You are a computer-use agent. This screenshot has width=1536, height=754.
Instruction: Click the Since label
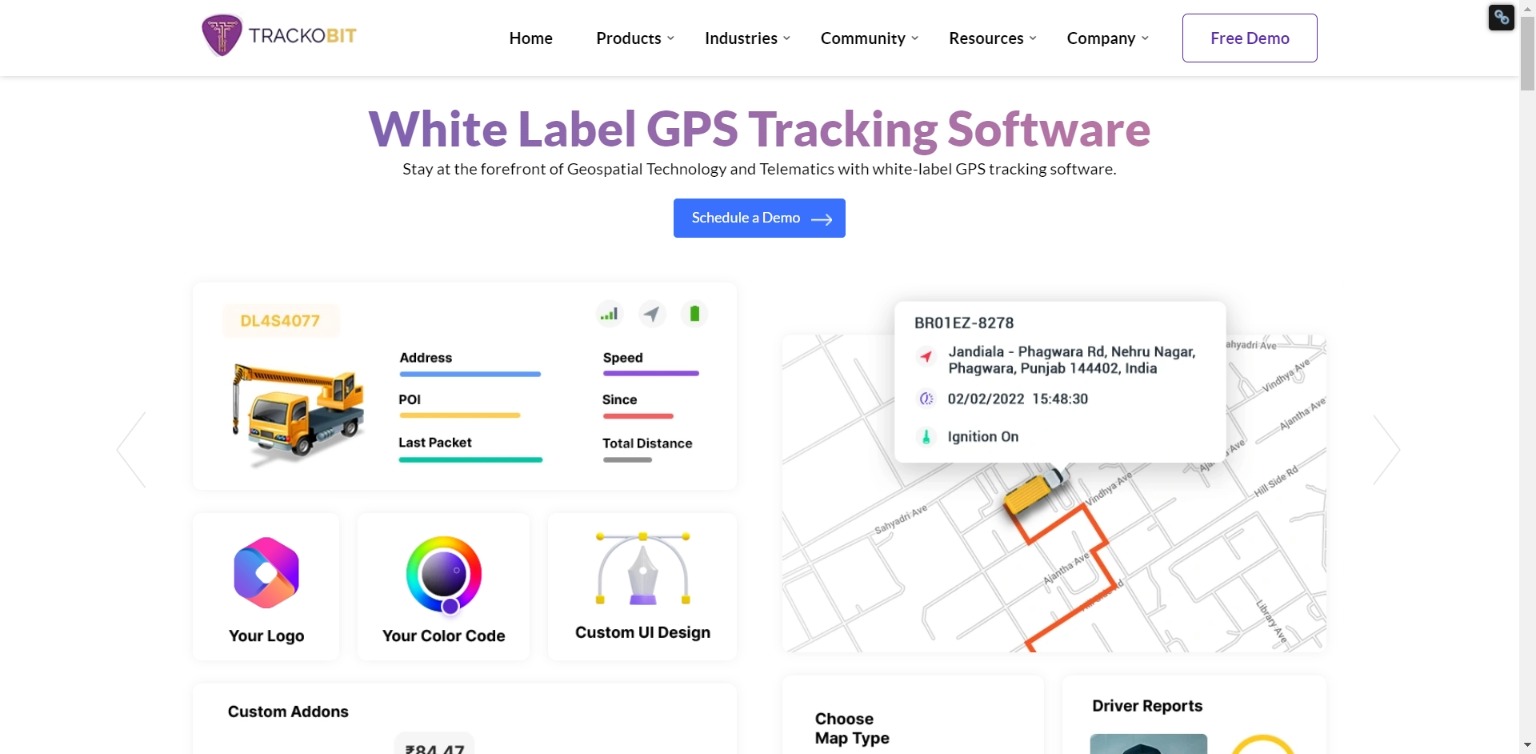click(x=620, y=400)
